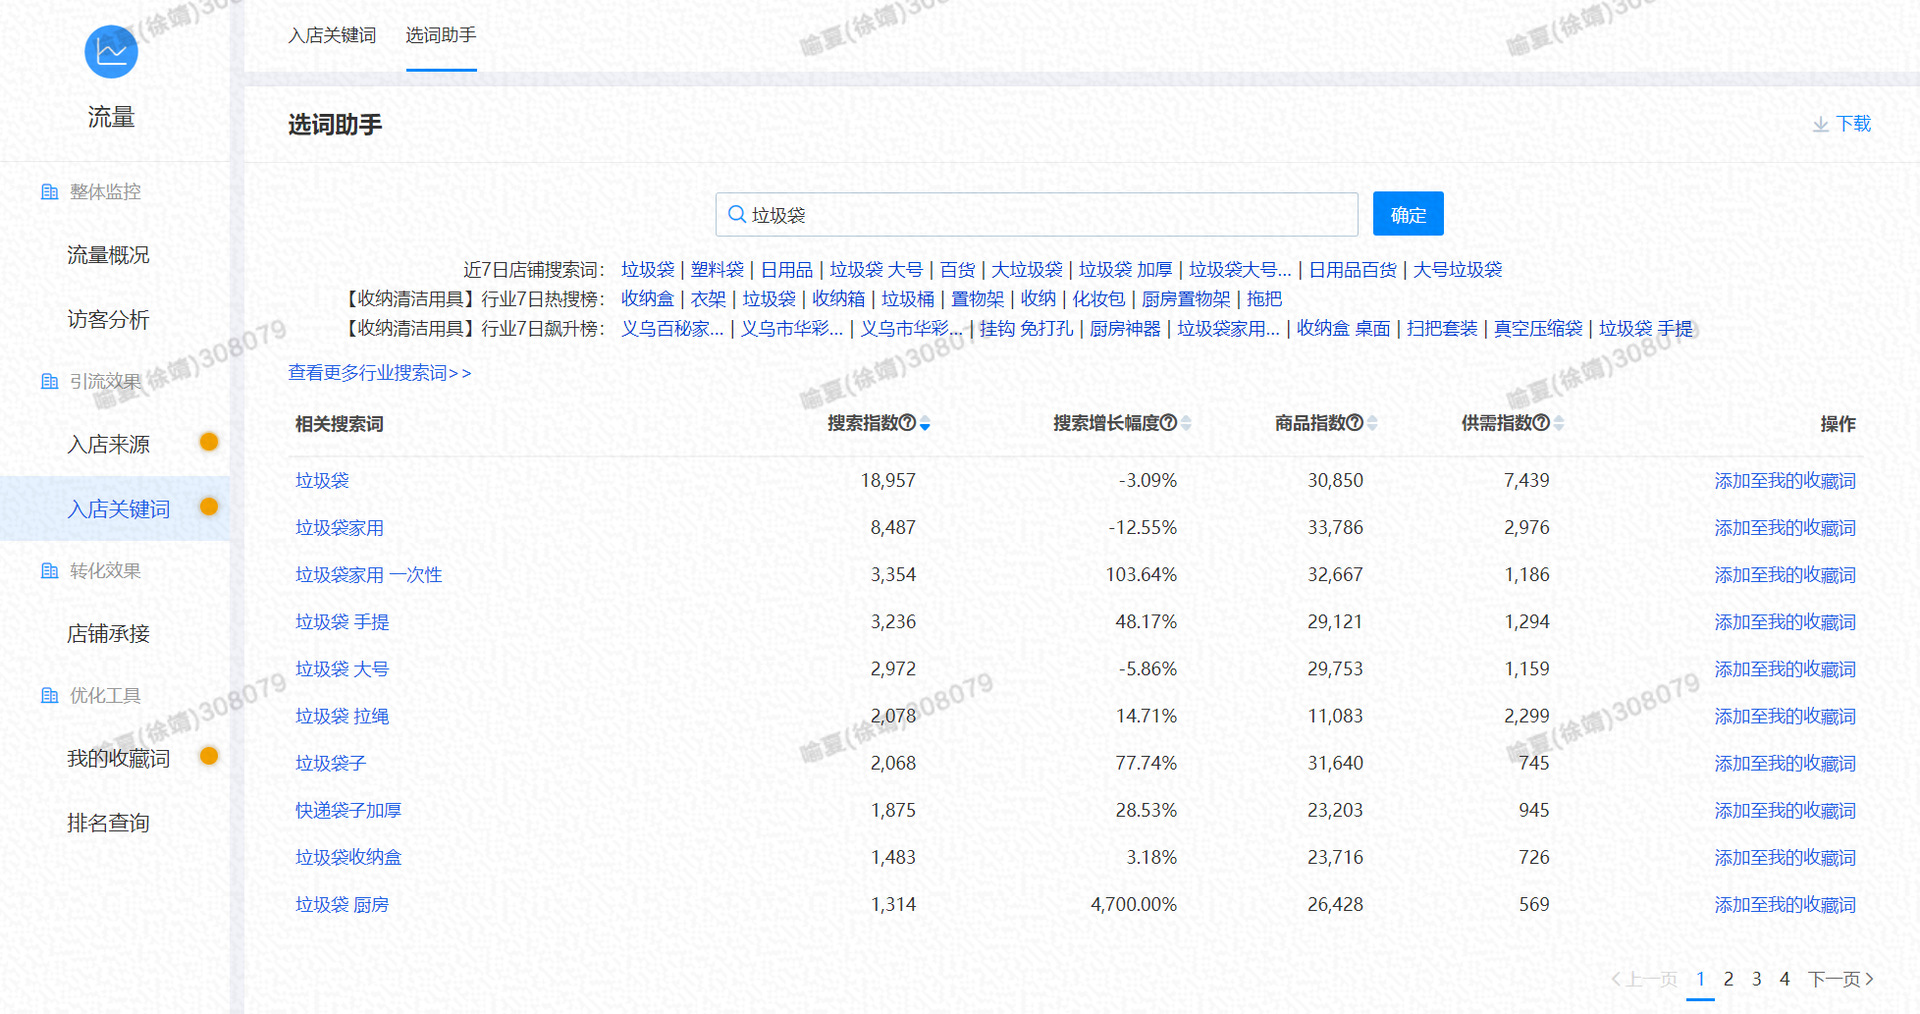Image resolution: width=1920 pixels, height=1014 pixels.
Task: Click the help icon next to 供需指数
Action: click(1541, 423)
